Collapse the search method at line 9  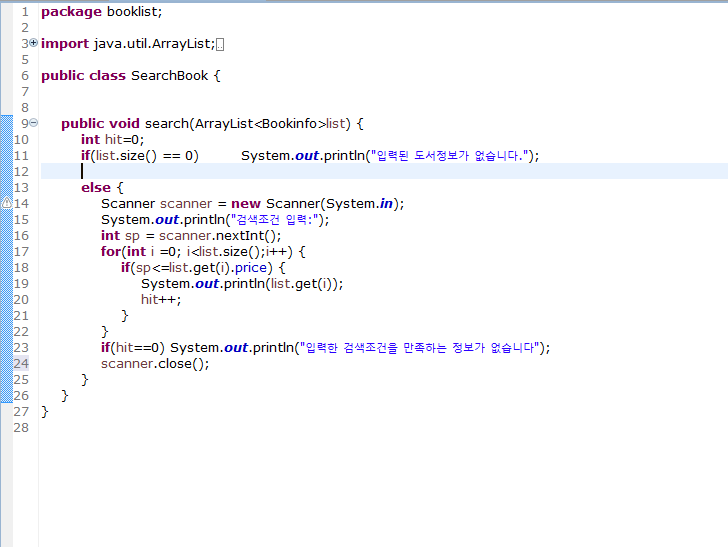pos(33,123)
